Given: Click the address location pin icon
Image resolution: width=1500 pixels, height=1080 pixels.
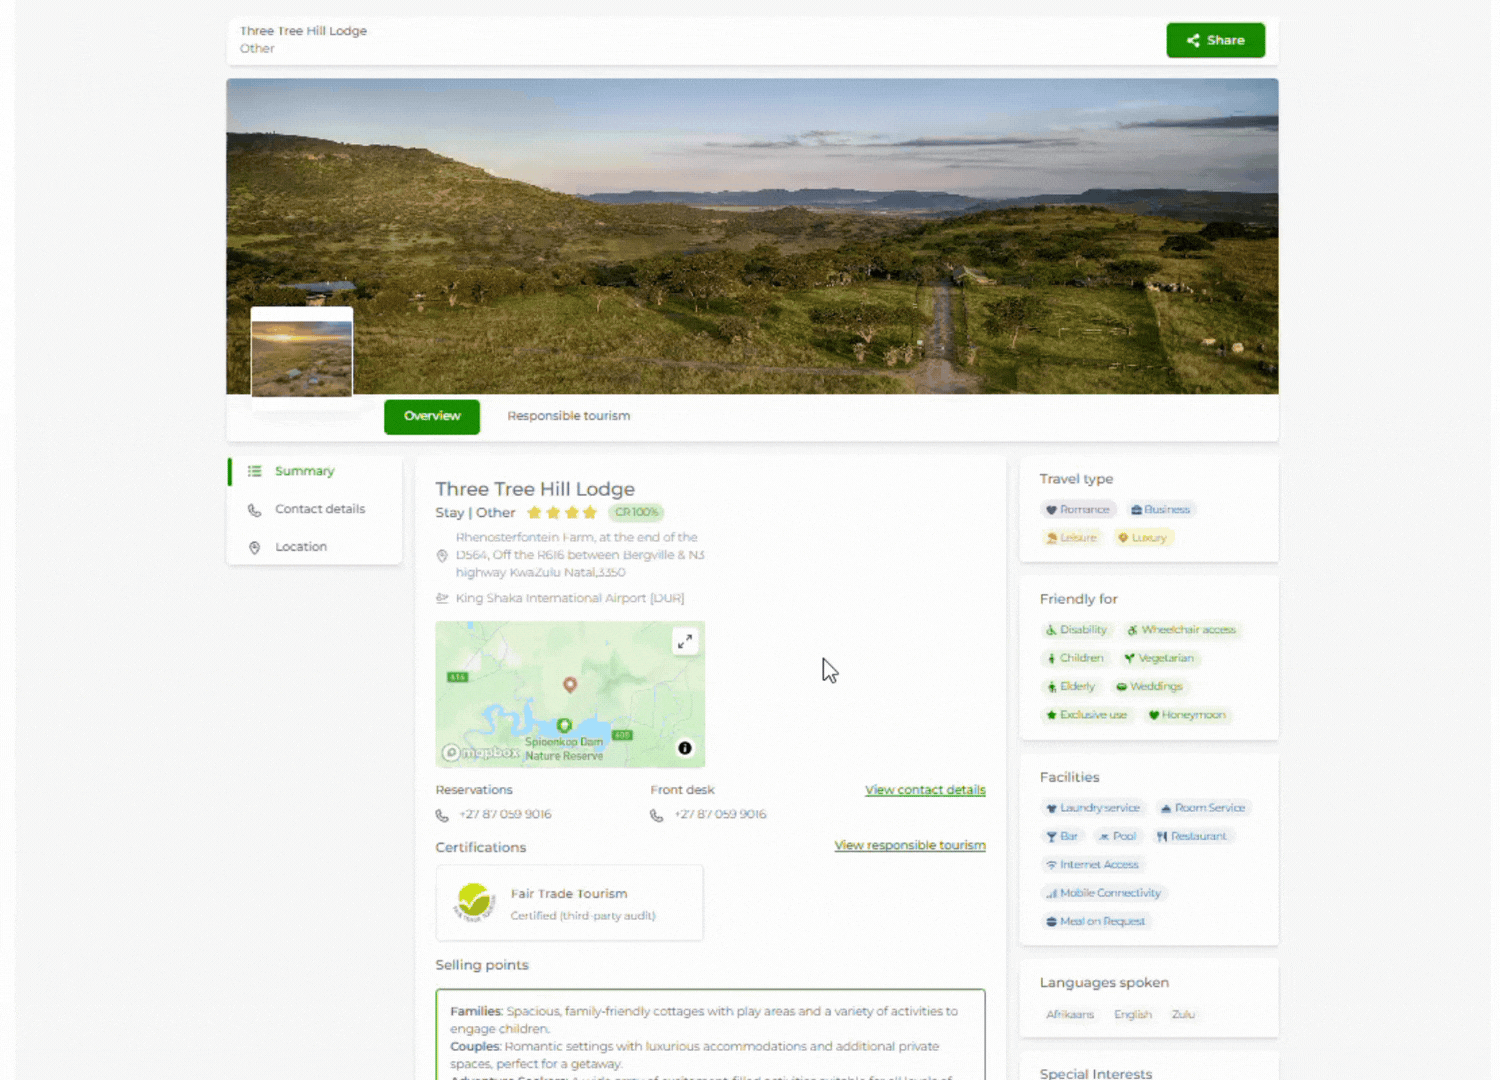Looking at the screenshot, I should coord(442,556).
